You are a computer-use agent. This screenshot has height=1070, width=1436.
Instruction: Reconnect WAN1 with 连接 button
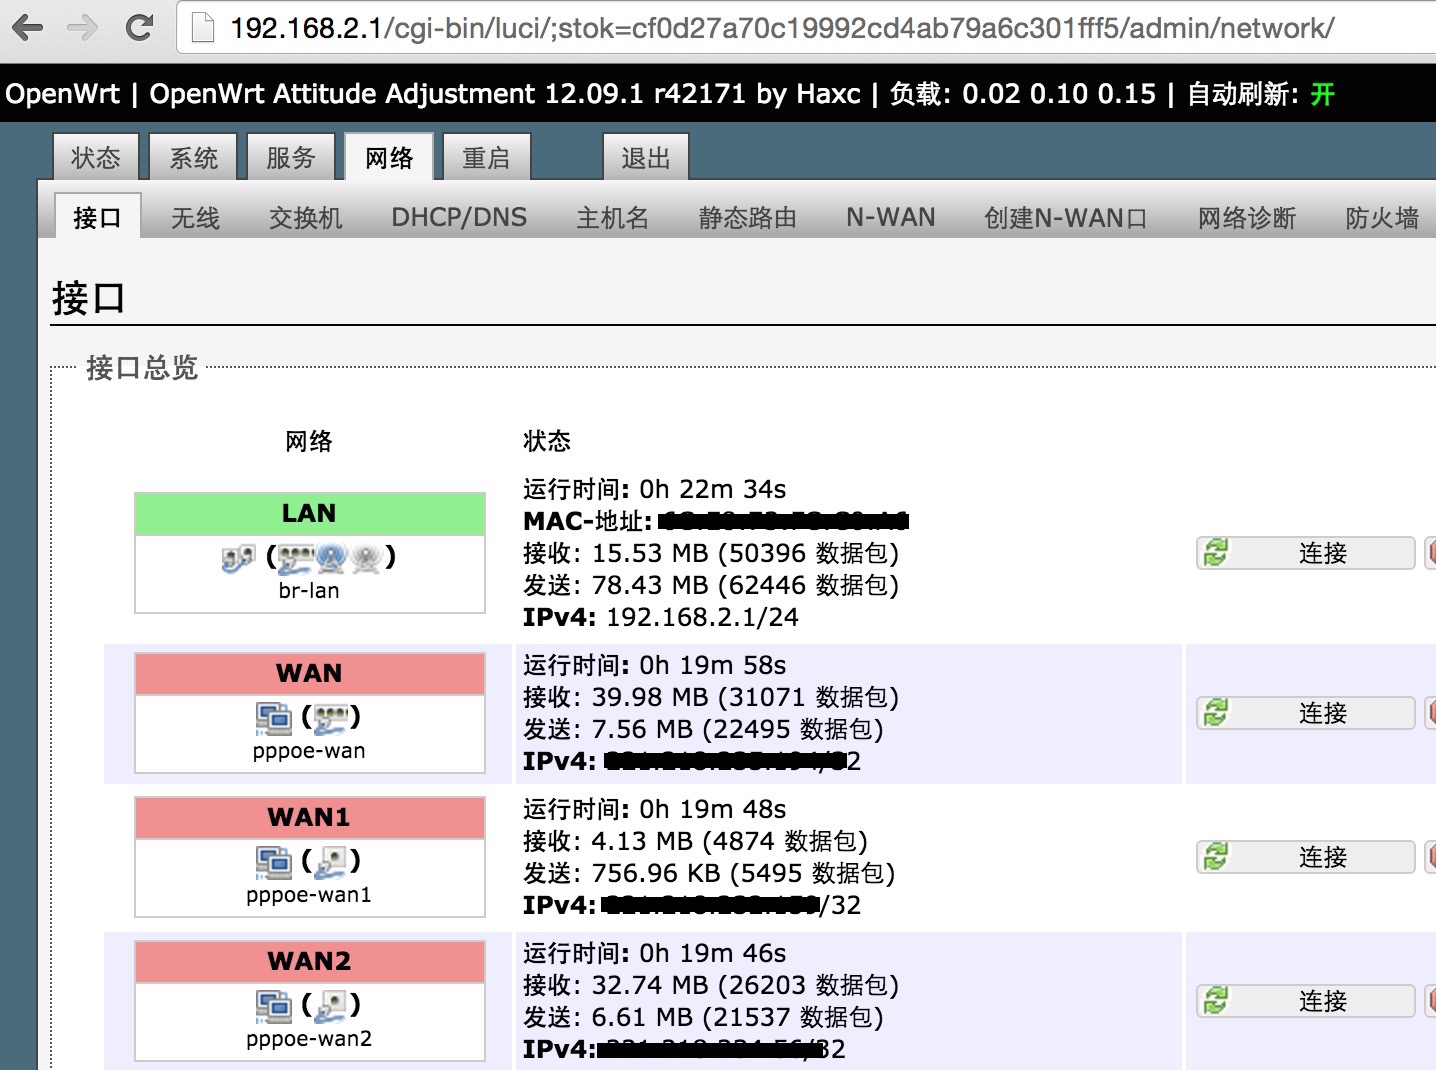tap(1306, 857)
